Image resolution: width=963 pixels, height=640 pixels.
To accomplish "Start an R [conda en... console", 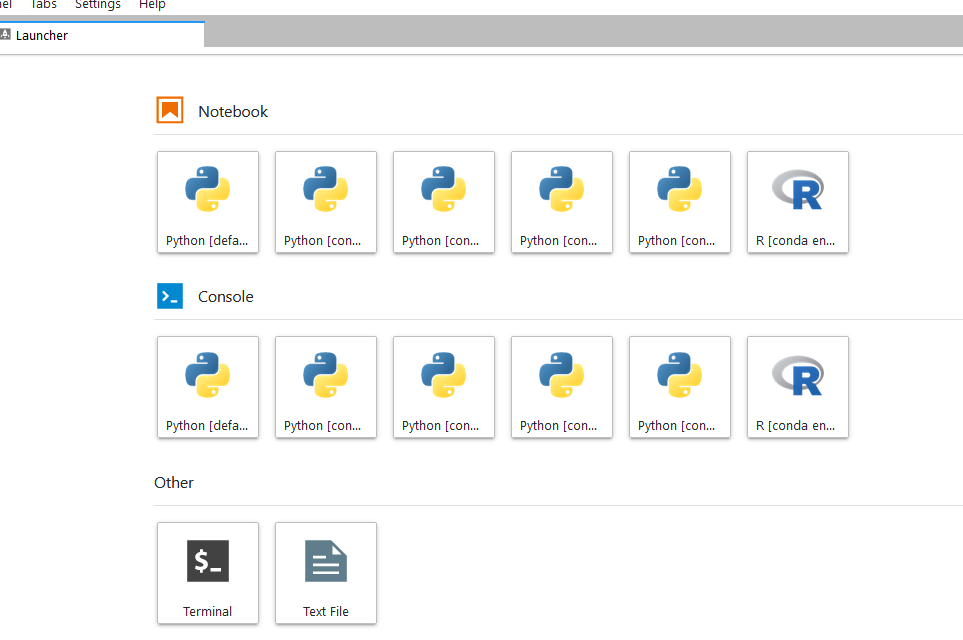I will pyautogui.click(x=798, y=387).
